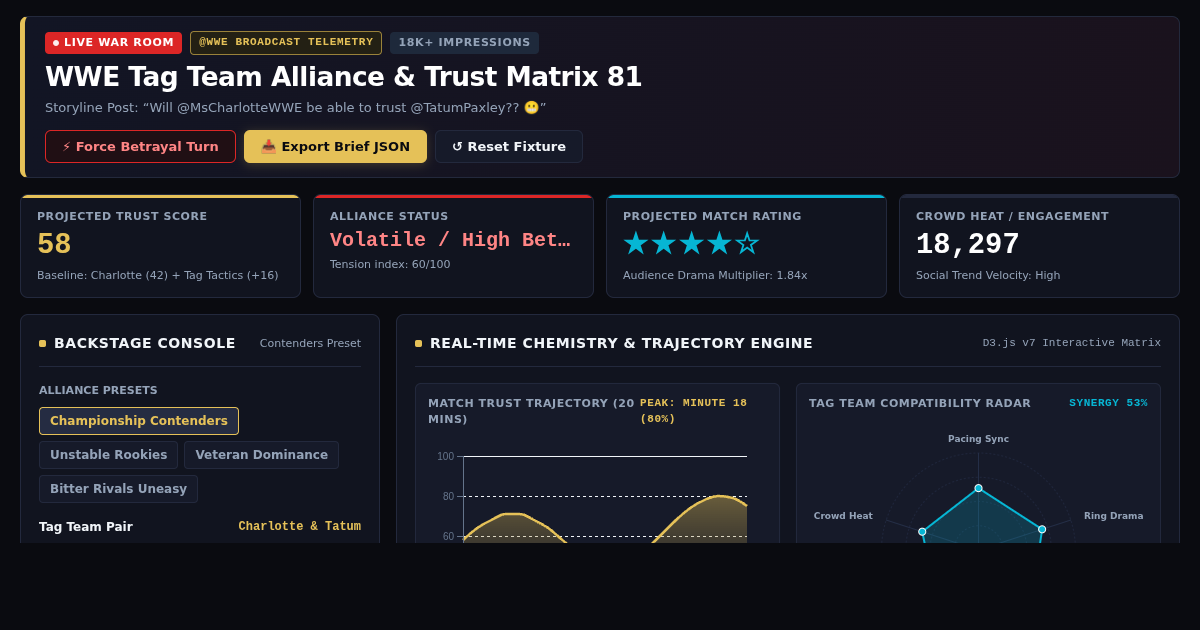Viewport: 1200px width, 630px height.
Task: Click the D3.js v7 Interactive Matrix label
Action: pos(1072,343)
